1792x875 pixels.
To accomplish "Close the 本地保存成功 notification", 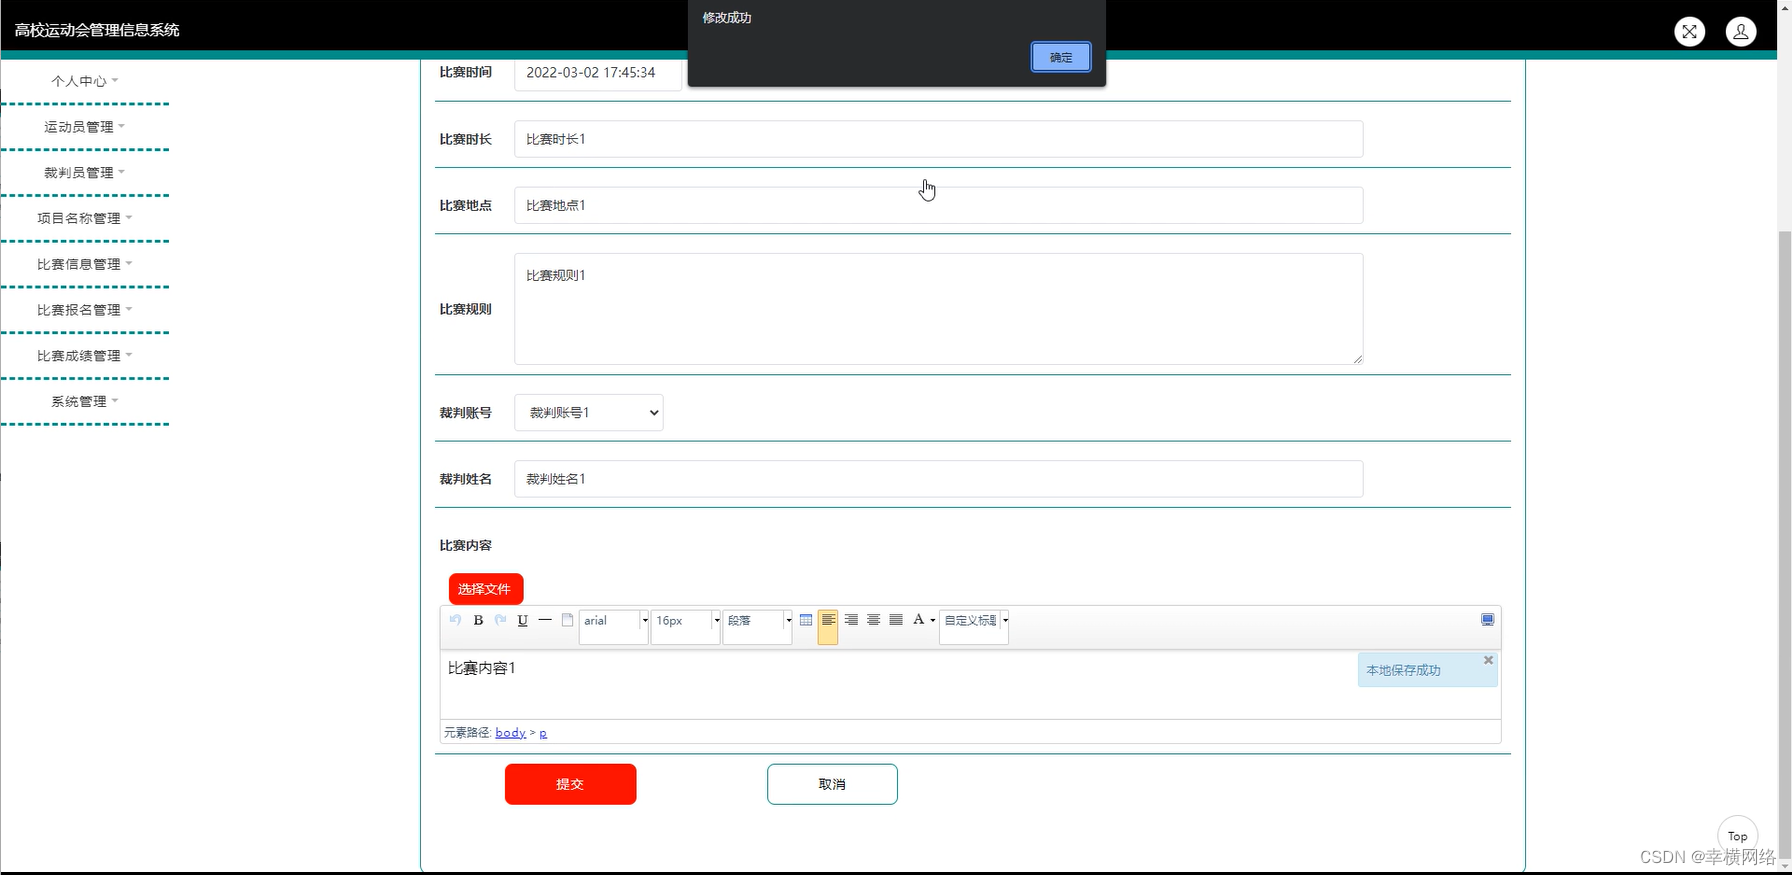I will (1488, 660).
